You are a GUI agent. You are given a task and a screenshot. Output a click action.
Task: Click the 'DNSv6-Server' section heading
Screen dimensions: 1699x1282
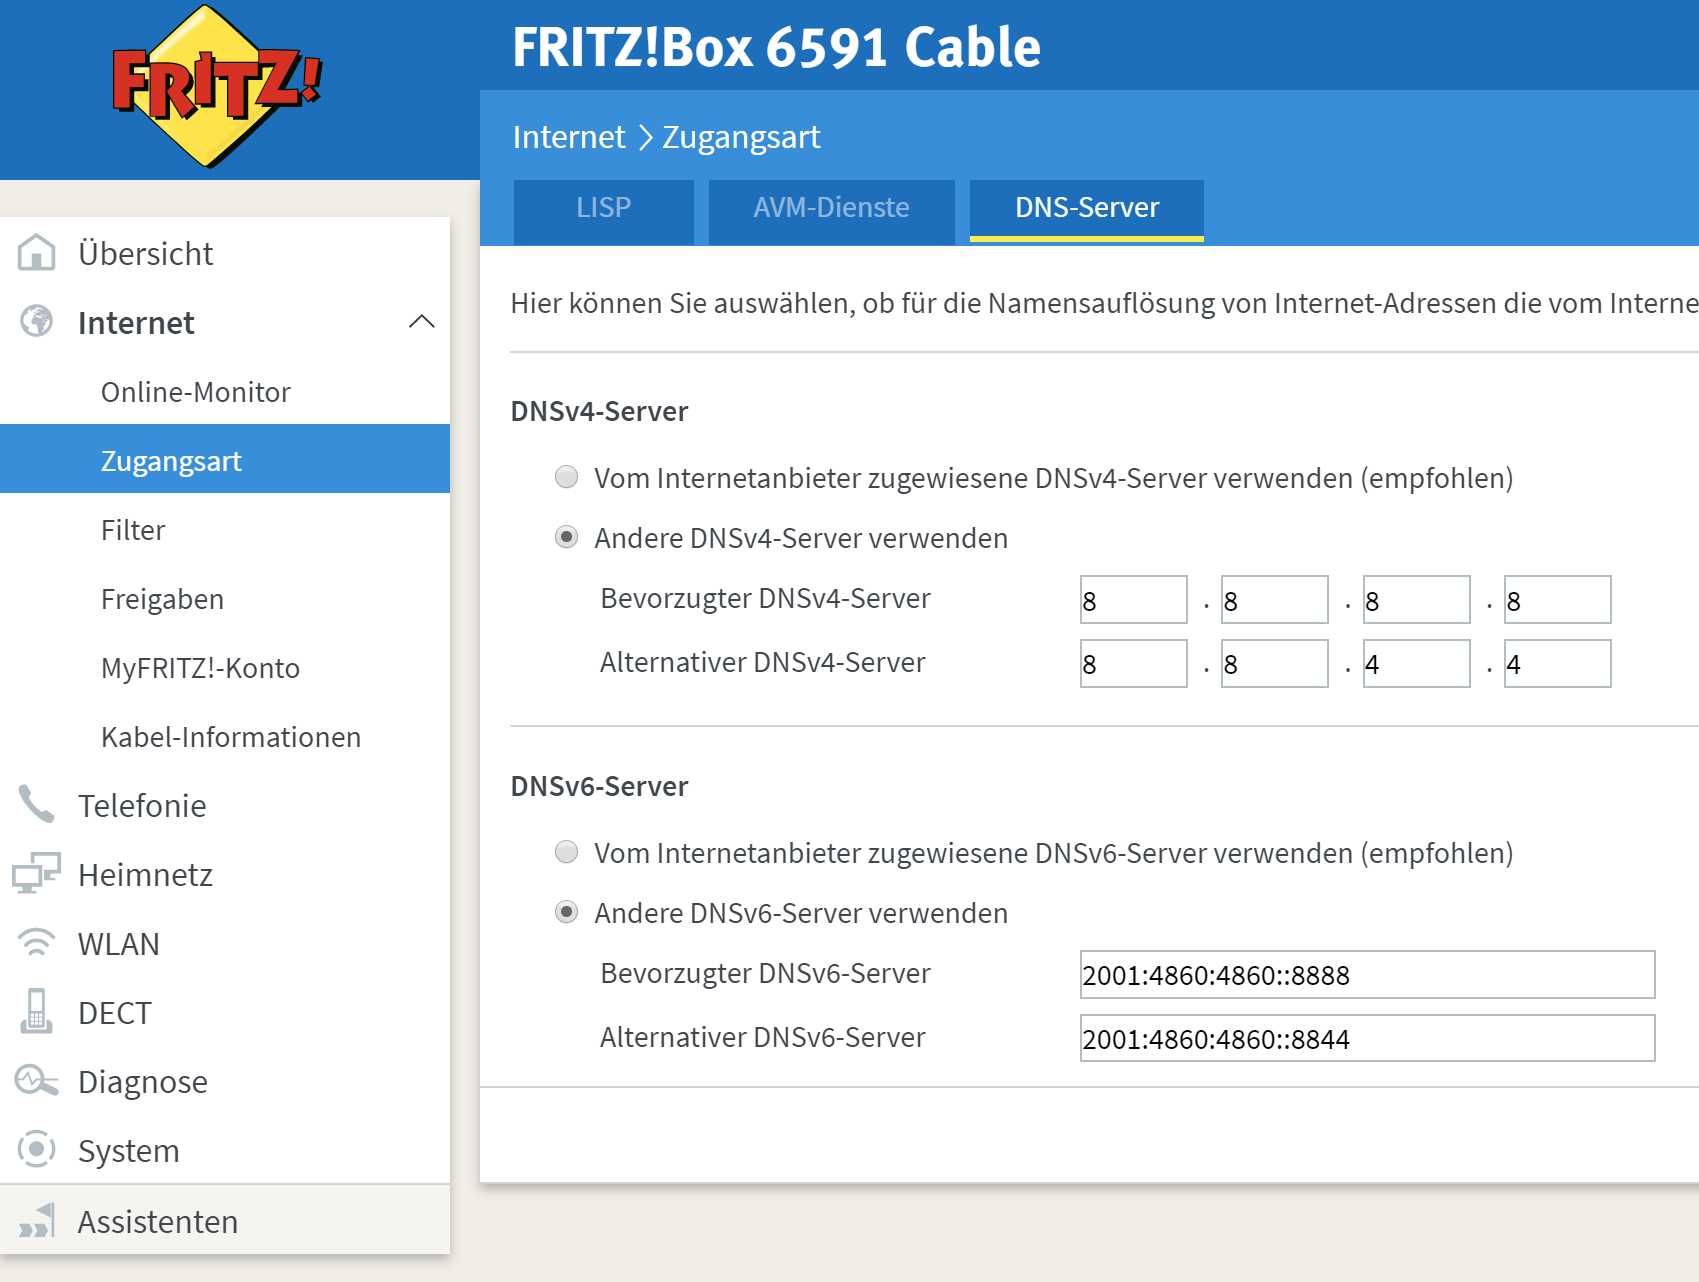click(x=599, y=786)
